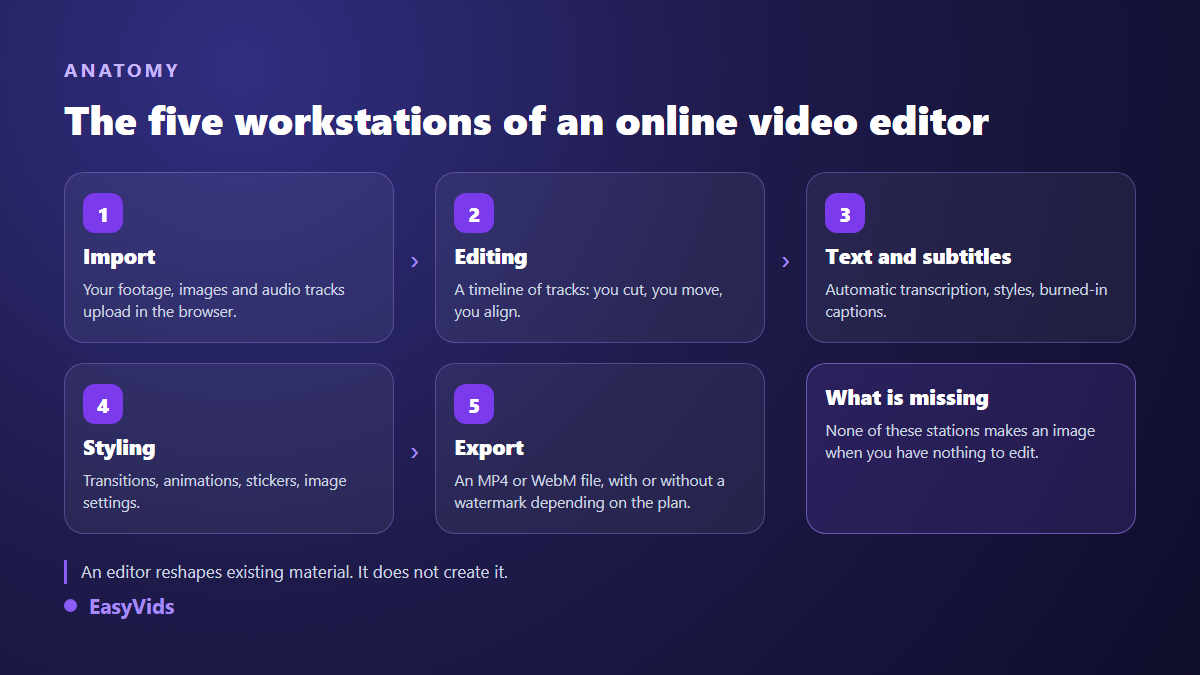Select the Editing heading
1200x675 pixels.
coord(491,257)
